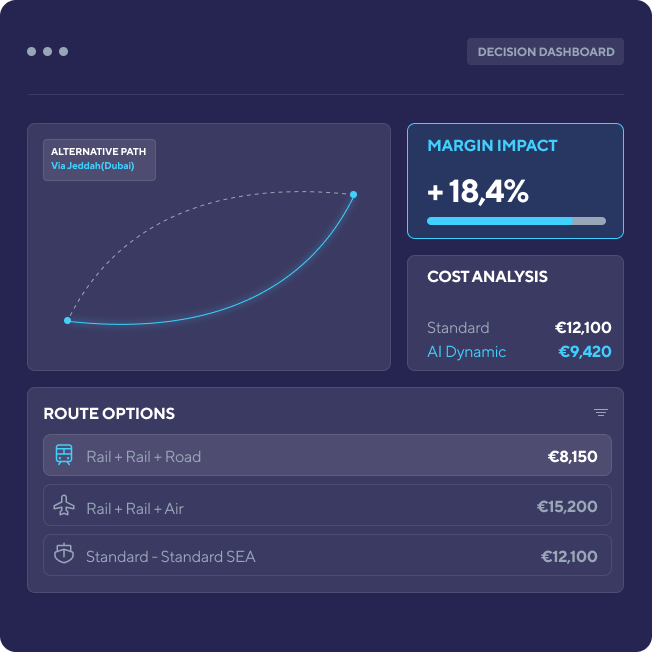The width and height of the screenshot is (652, 652).
Task: Select the Rail + Rail + Road route
Action: 327,456
